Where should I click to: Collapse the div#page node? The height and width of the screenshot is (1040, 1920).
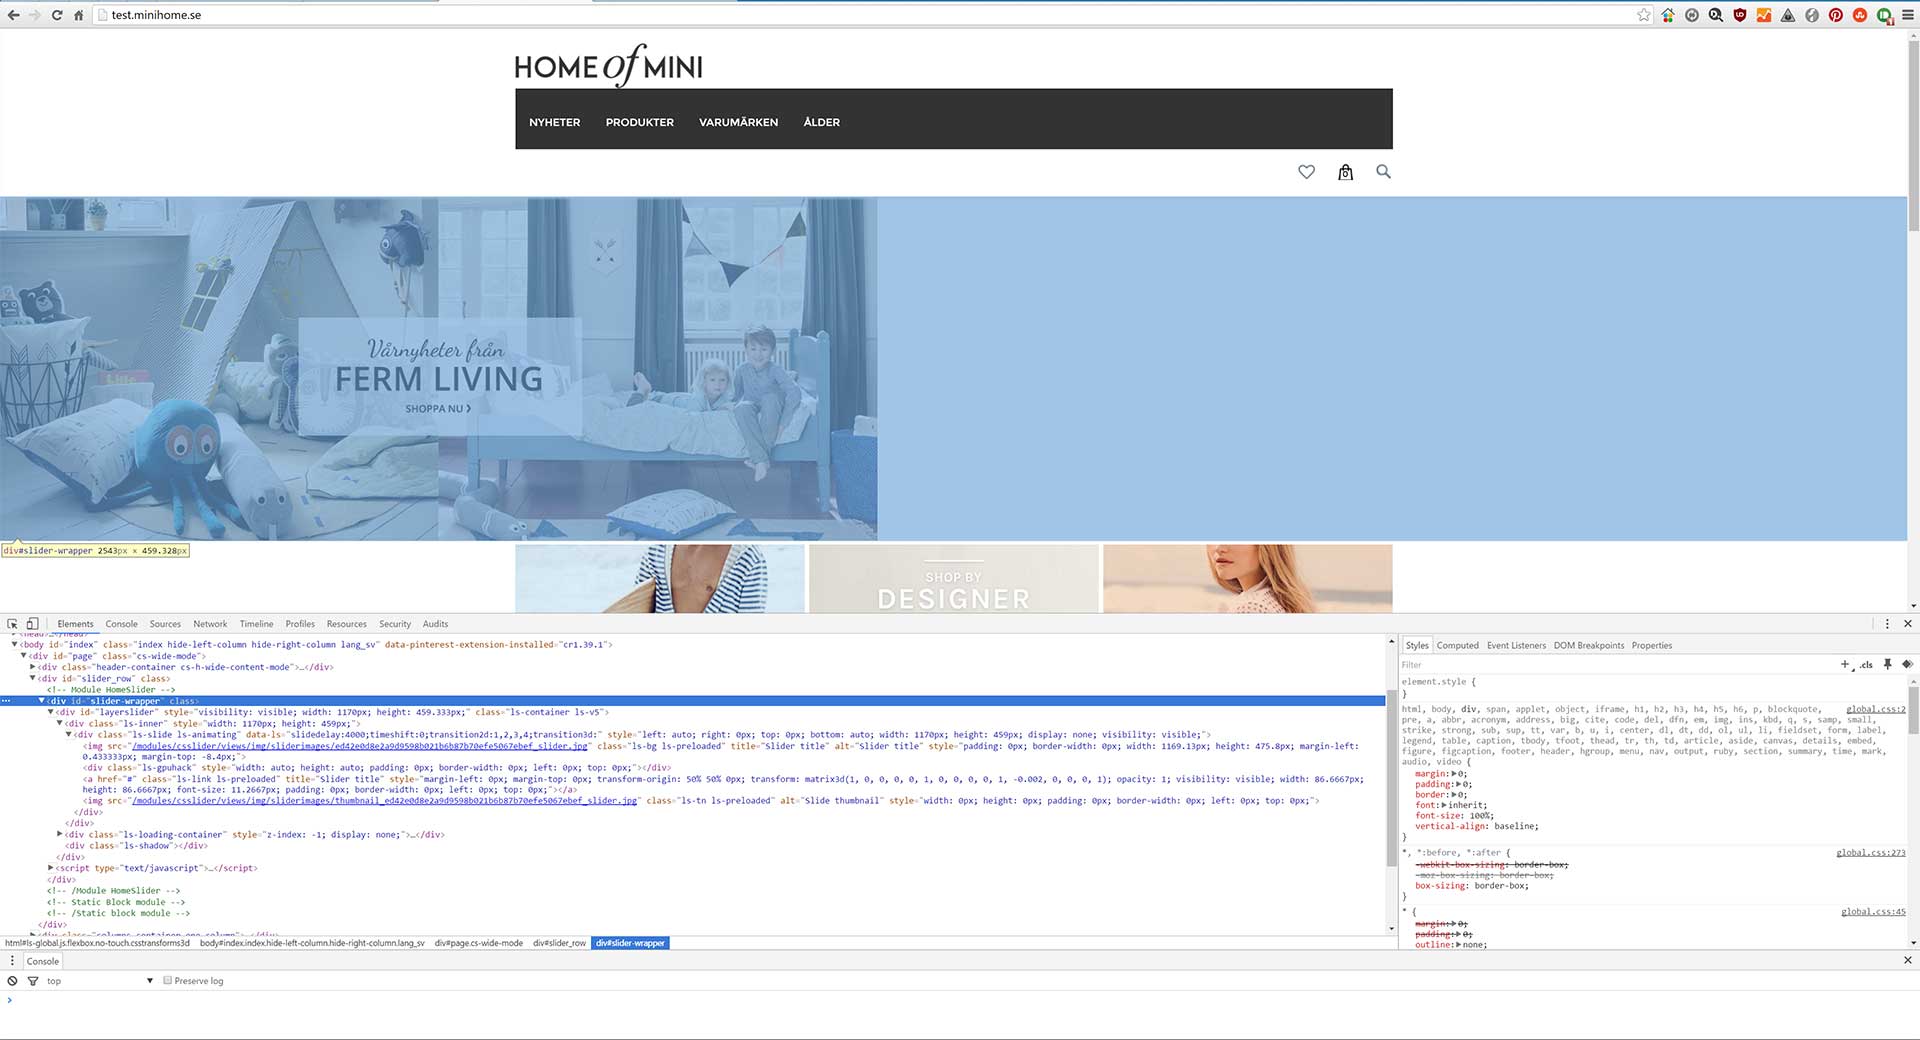click(x=23, y=656)
